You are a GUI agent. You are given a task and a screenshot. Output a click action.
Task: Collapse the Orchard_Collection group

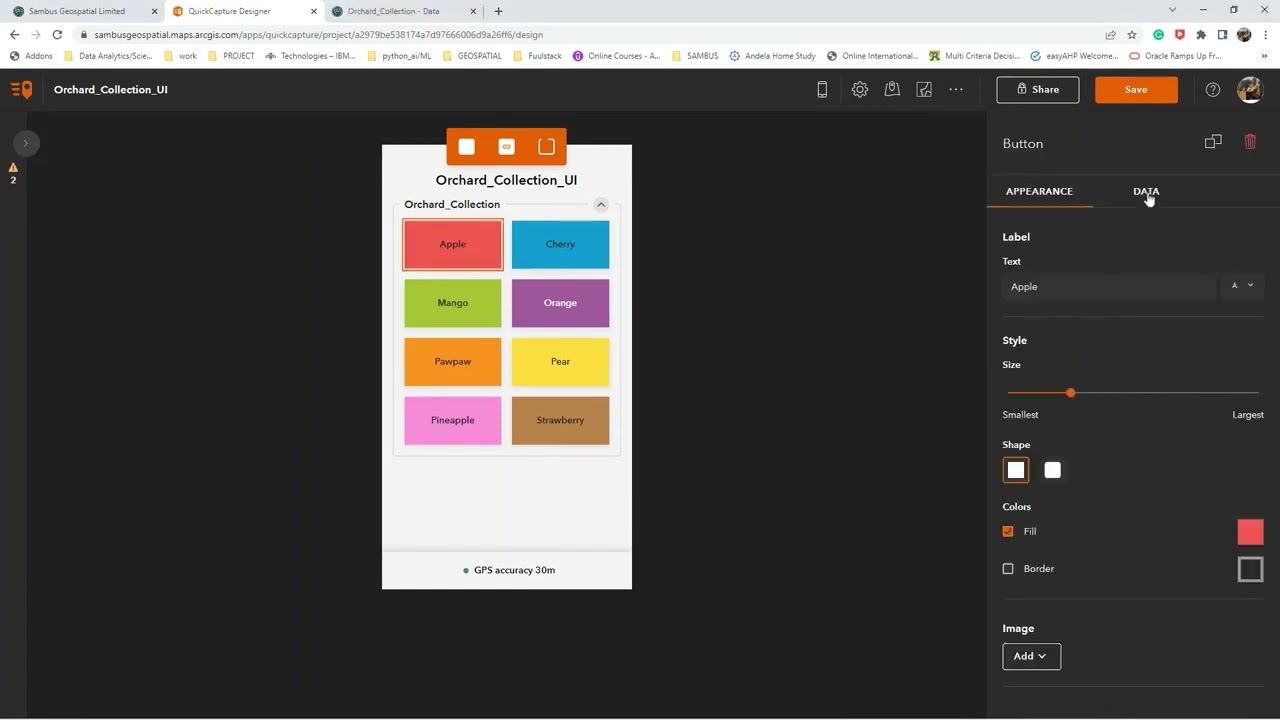(x=601, y=204)
